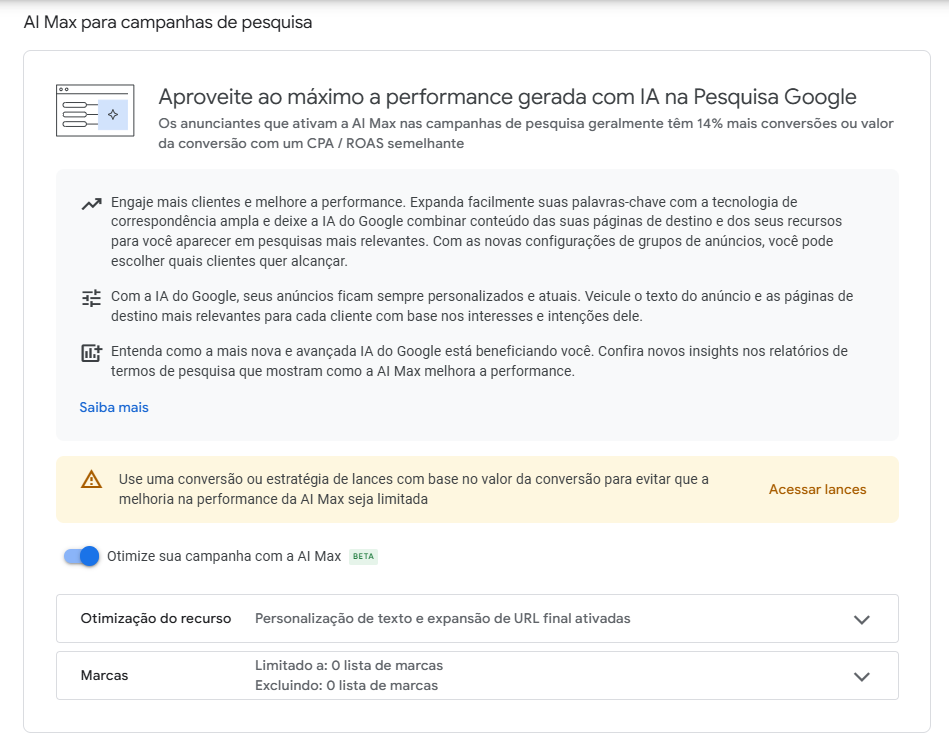Click the yellow warning triangle icon

click(x=91, y=479)
